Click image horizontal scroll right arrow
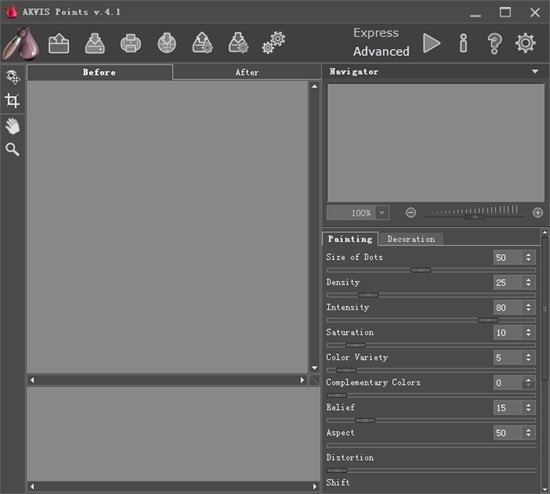 tap(302, 380)
